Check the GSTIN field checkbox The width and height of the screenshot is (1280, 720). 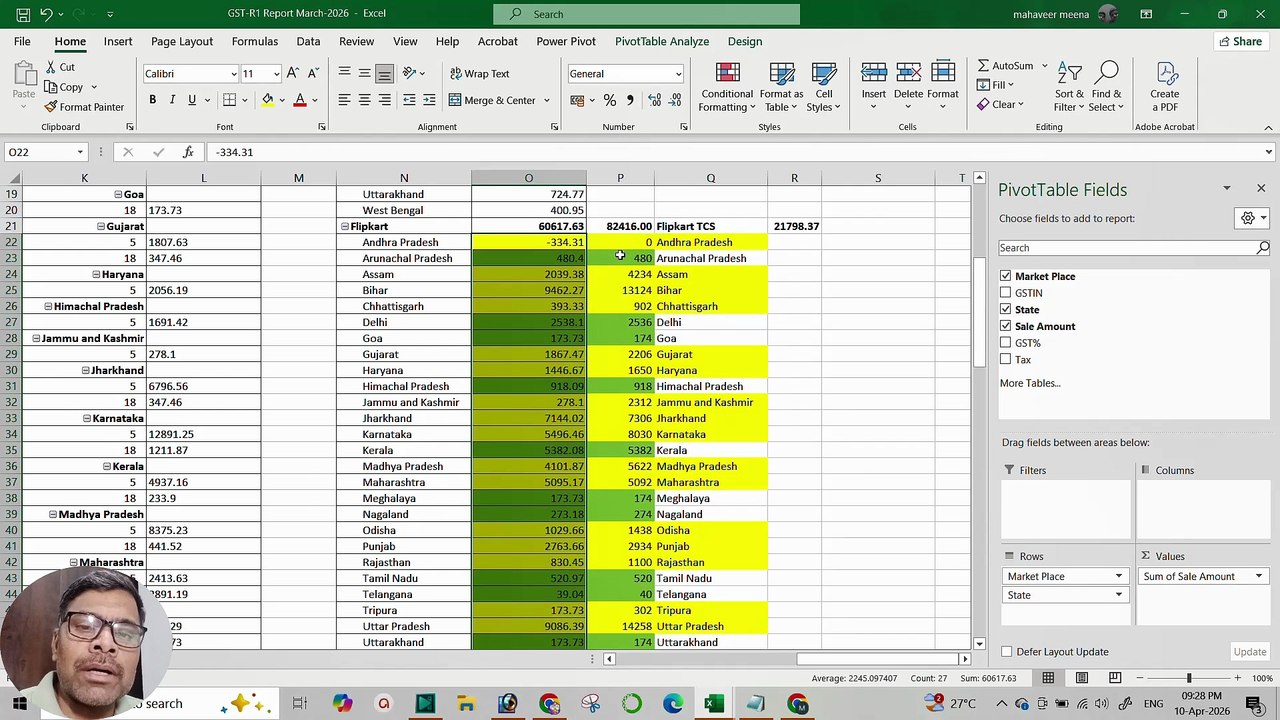[1006, 293]
